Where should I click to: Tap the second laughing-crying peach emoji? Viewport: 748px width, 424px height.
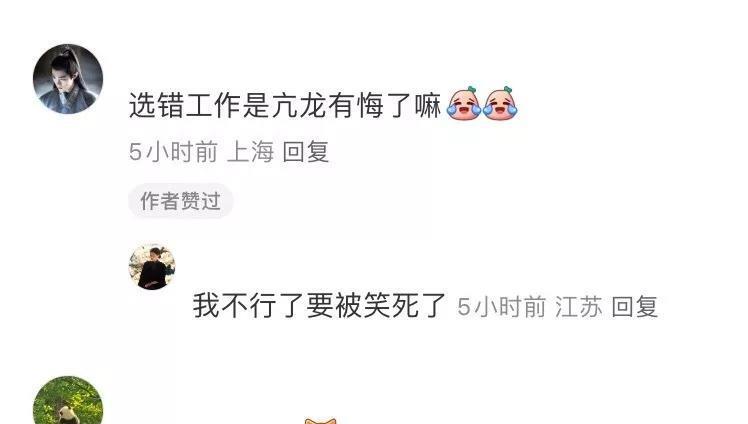[500, 103]
